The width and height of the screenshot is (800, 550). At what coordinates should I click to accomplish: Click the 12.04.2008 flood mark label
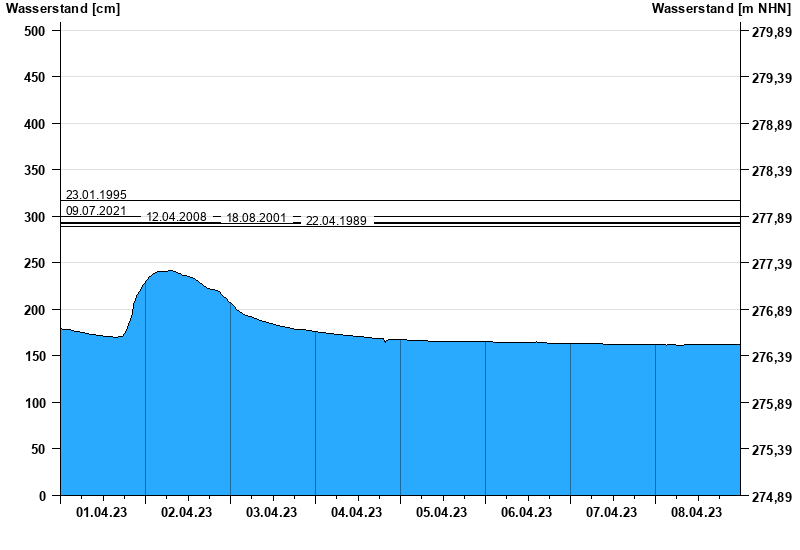coord(176,217)
